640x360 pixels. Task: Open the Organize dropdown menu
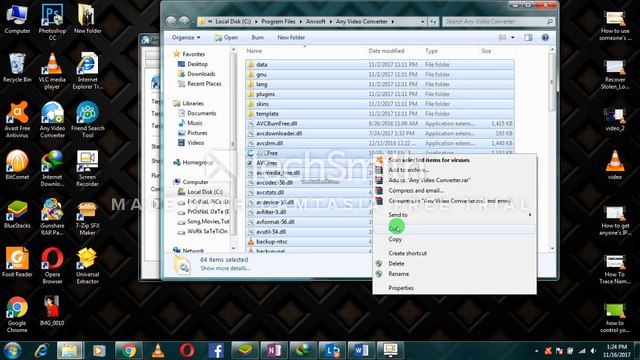(186, 38)
